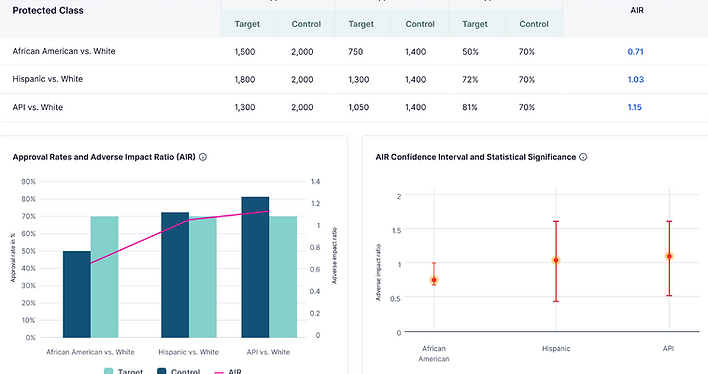
Task: Click API vs. White bar chart axis label
Action: point(268,352)
